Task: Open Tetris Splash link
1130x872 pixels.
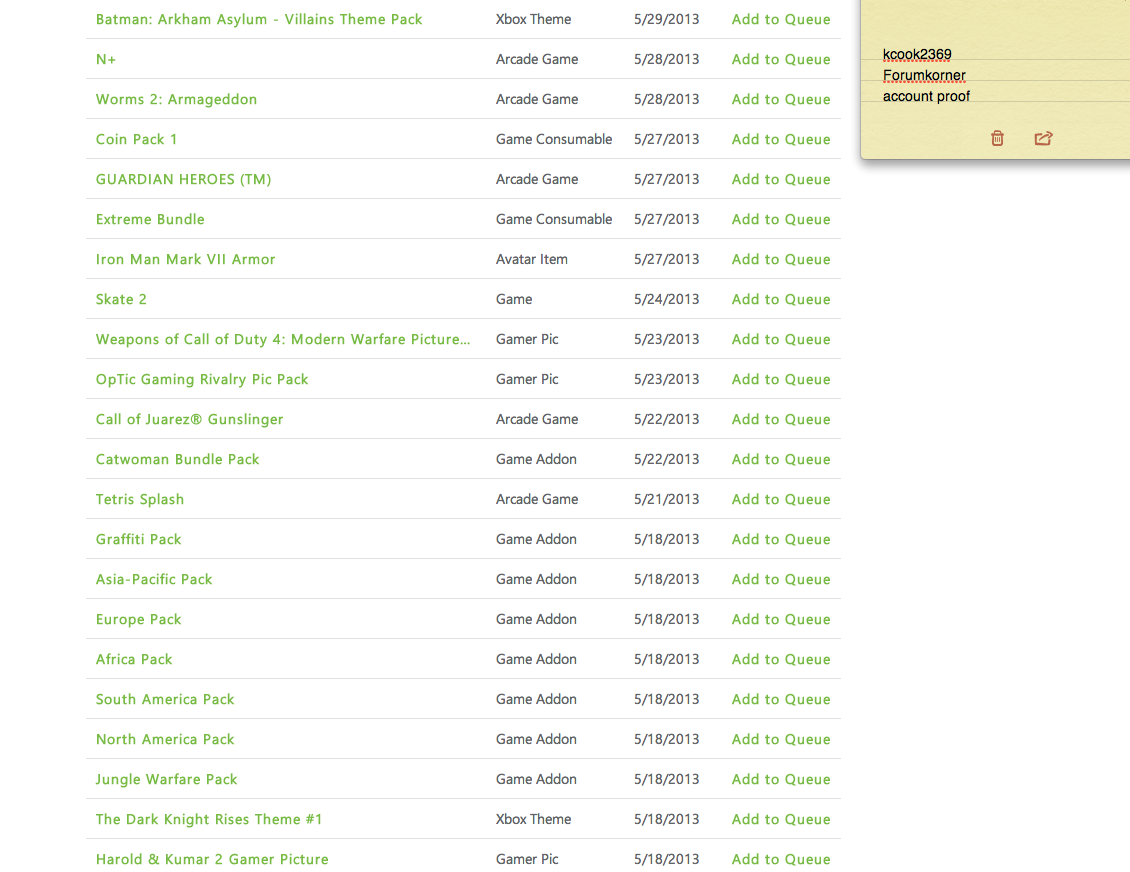Action: (140, 499)
